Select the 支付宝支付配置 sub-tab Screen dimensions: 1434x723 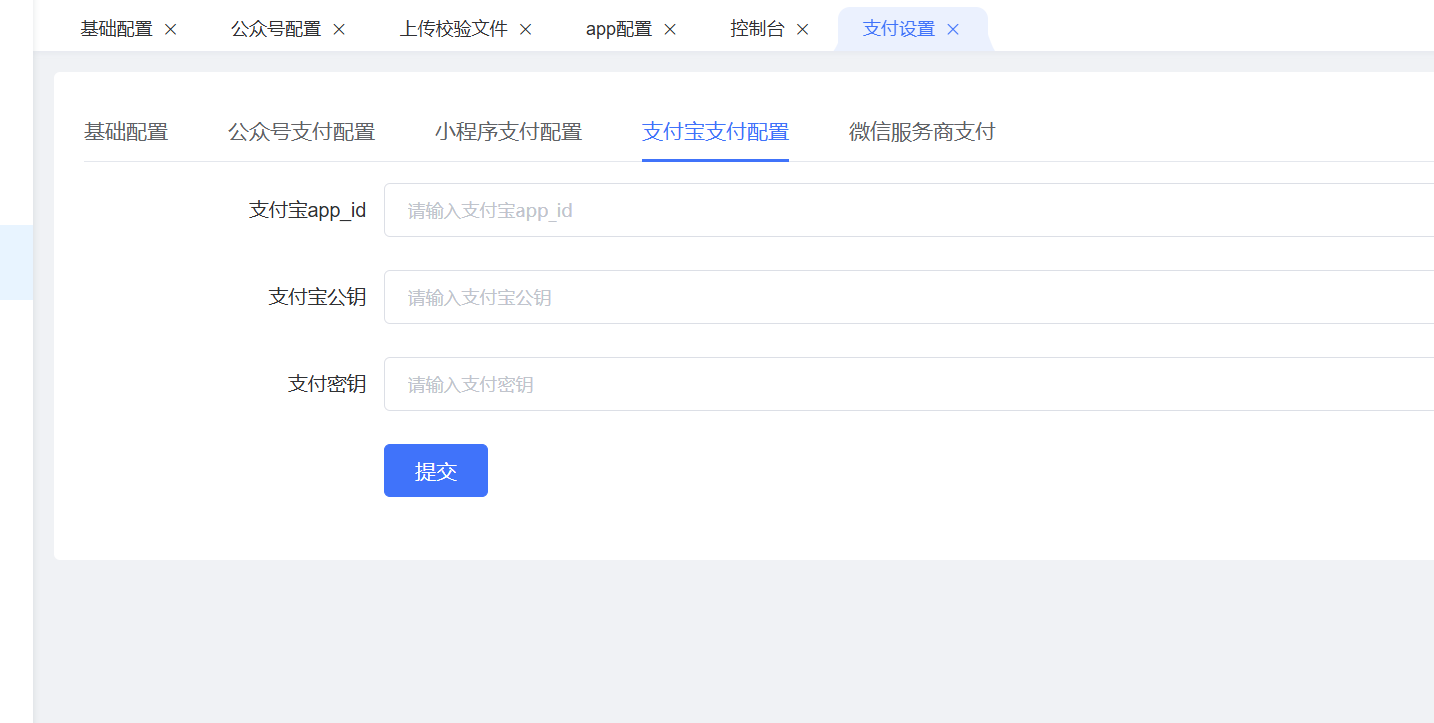click(x=715, y=132)
